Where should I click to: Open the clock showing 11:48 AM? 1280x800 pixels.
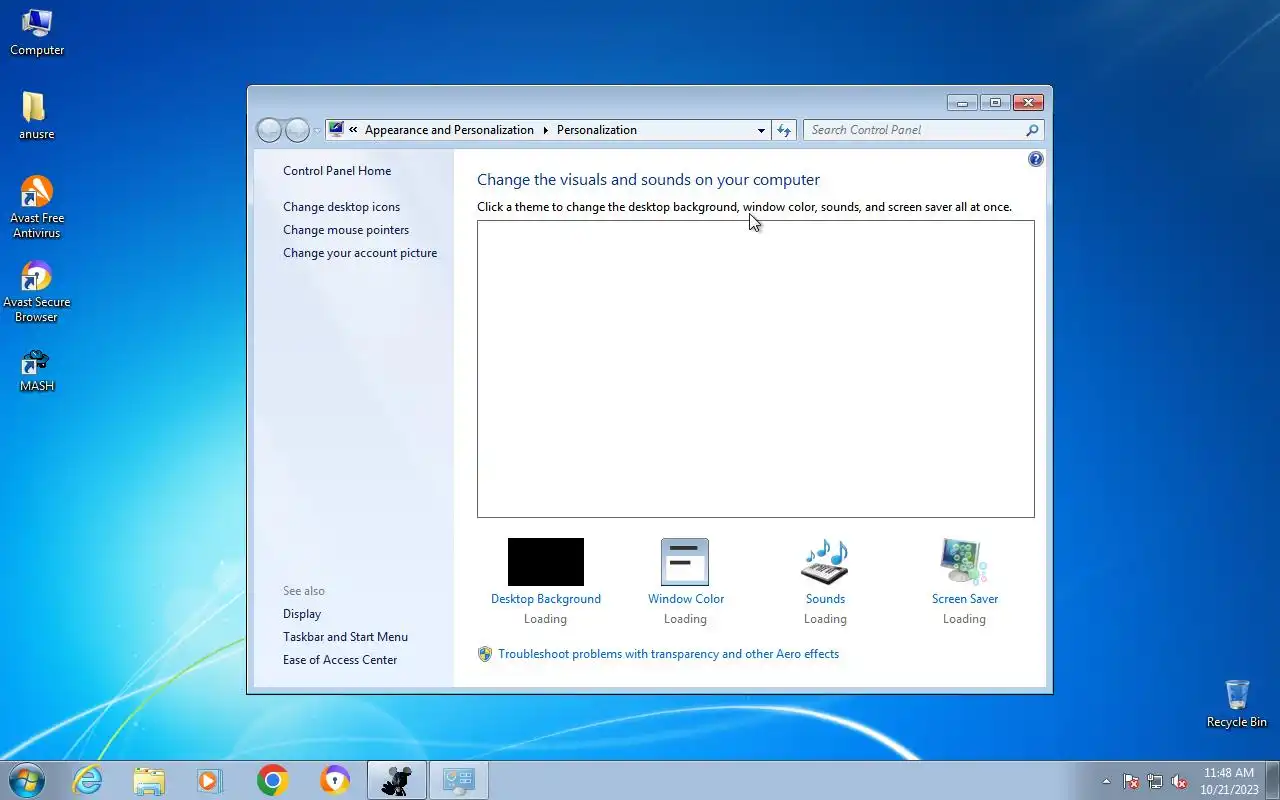pyautogui.click(x=1228, y=781)
